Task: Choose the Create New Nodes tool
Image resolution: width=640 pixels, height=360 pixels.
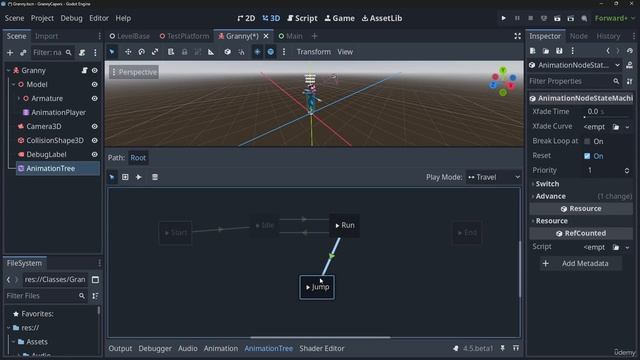Action: [125, 177]
